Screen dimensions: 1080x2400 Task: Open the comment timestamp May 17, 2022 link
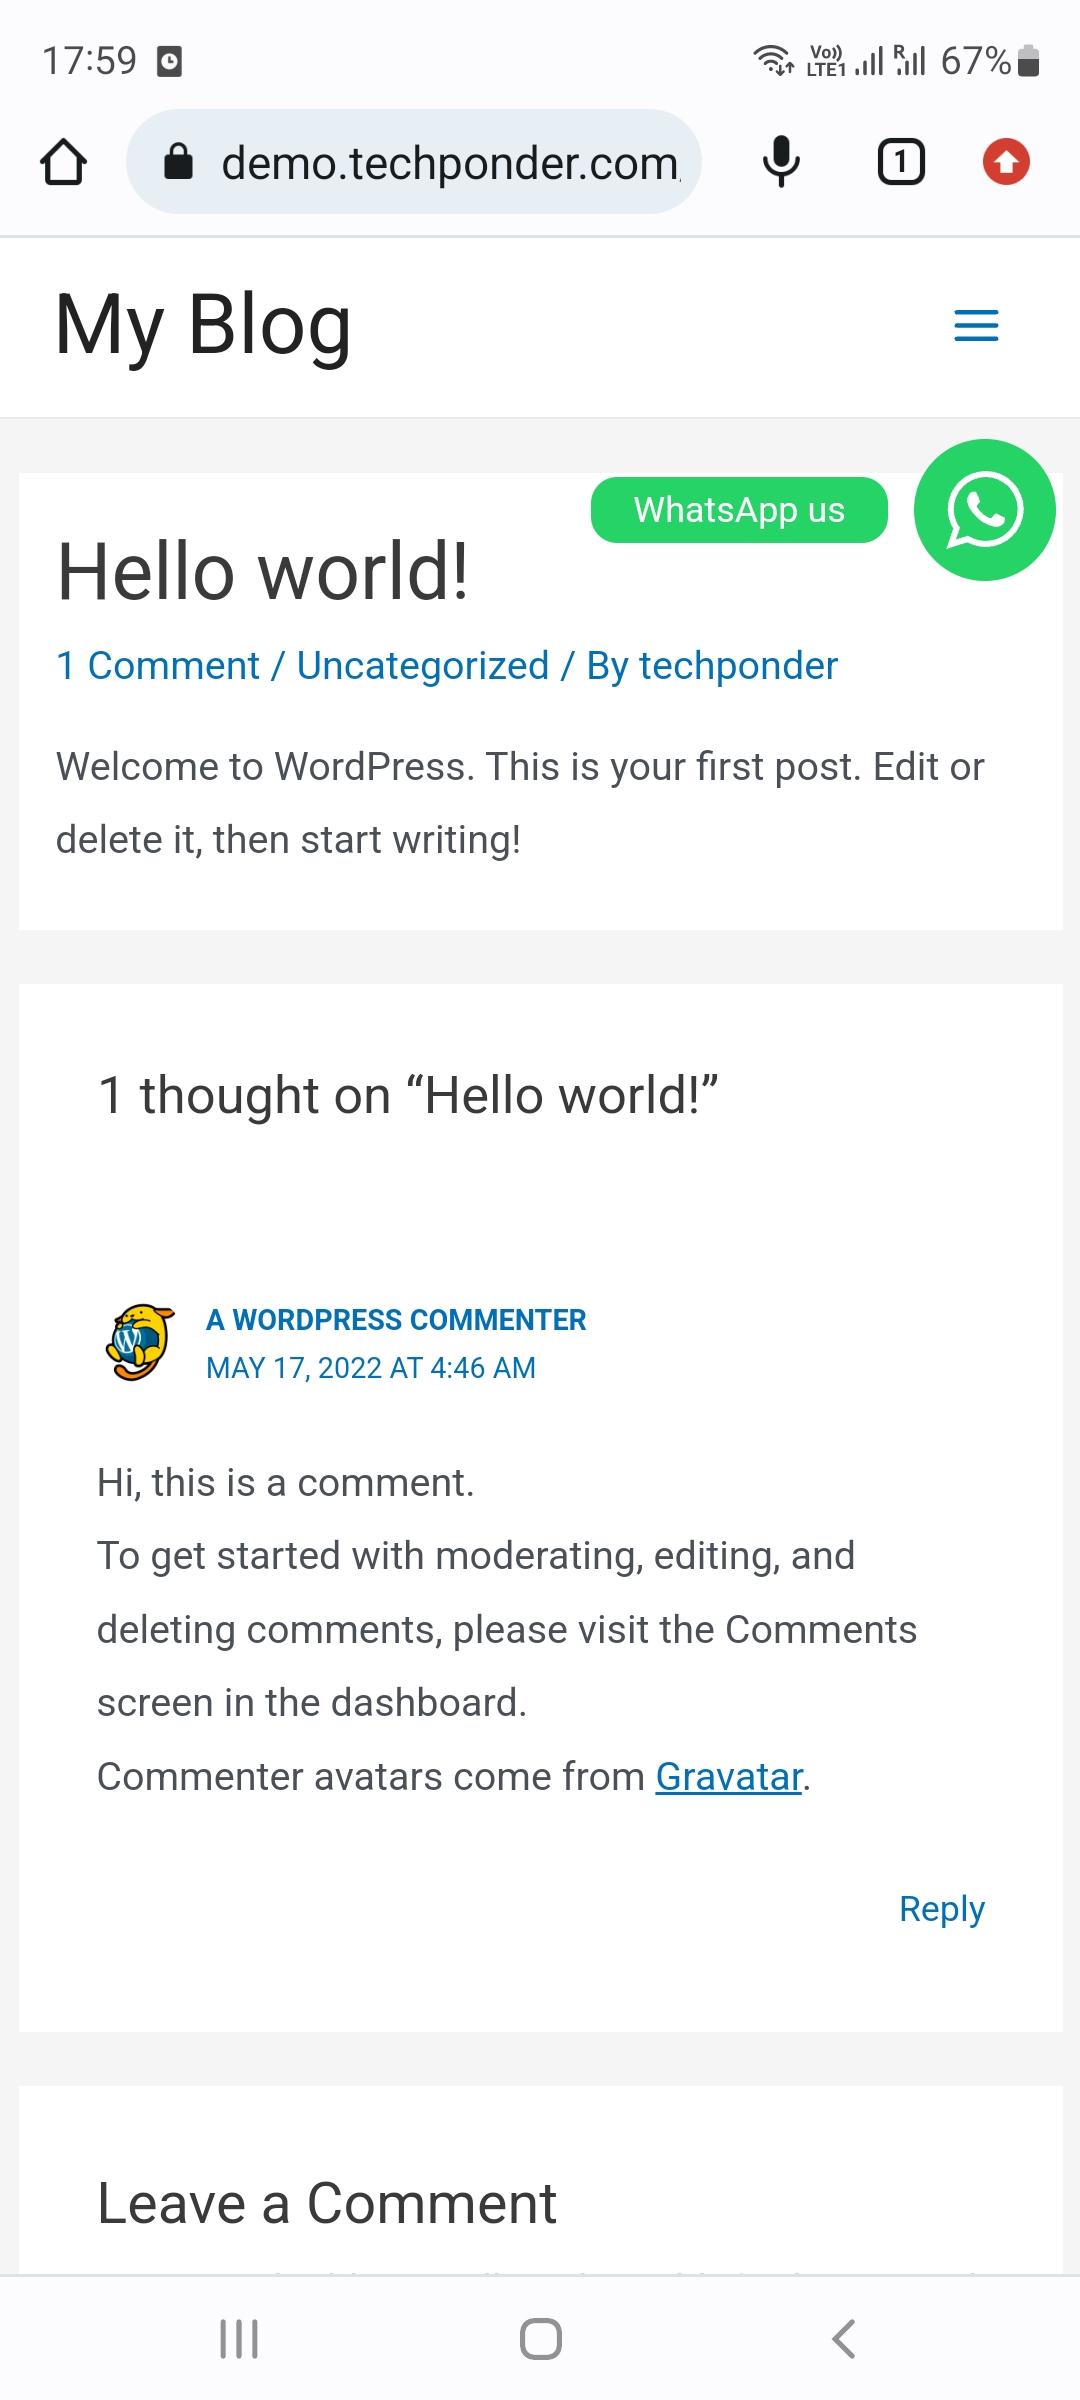coord(371,1367)
